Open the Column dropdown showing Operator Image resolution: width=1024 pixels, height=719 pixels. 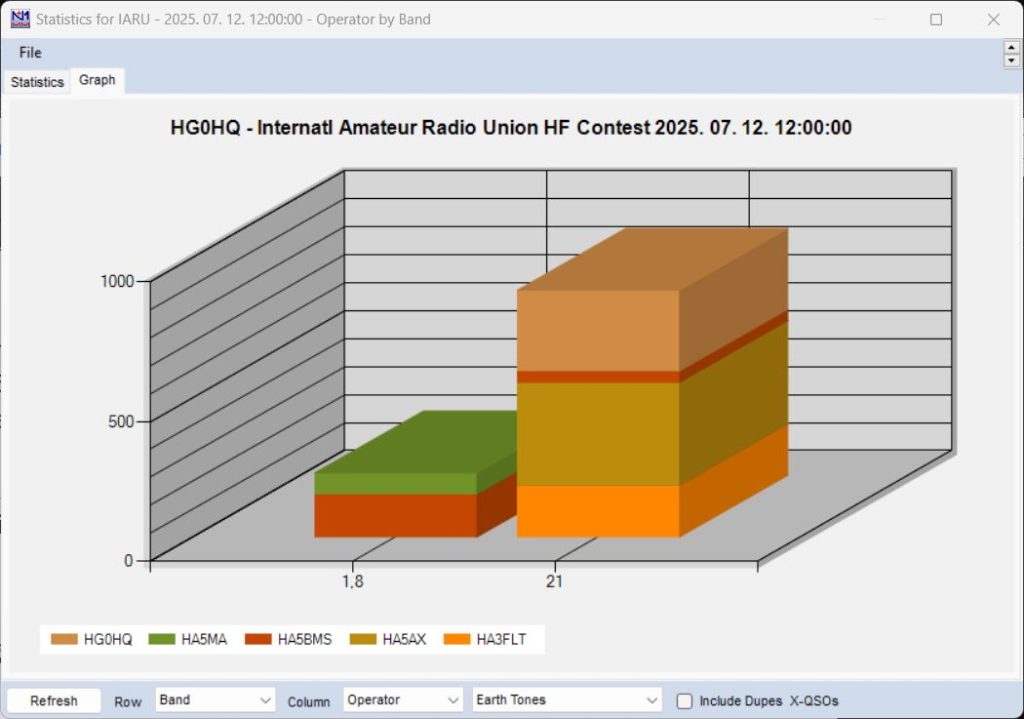coord(402,700)
